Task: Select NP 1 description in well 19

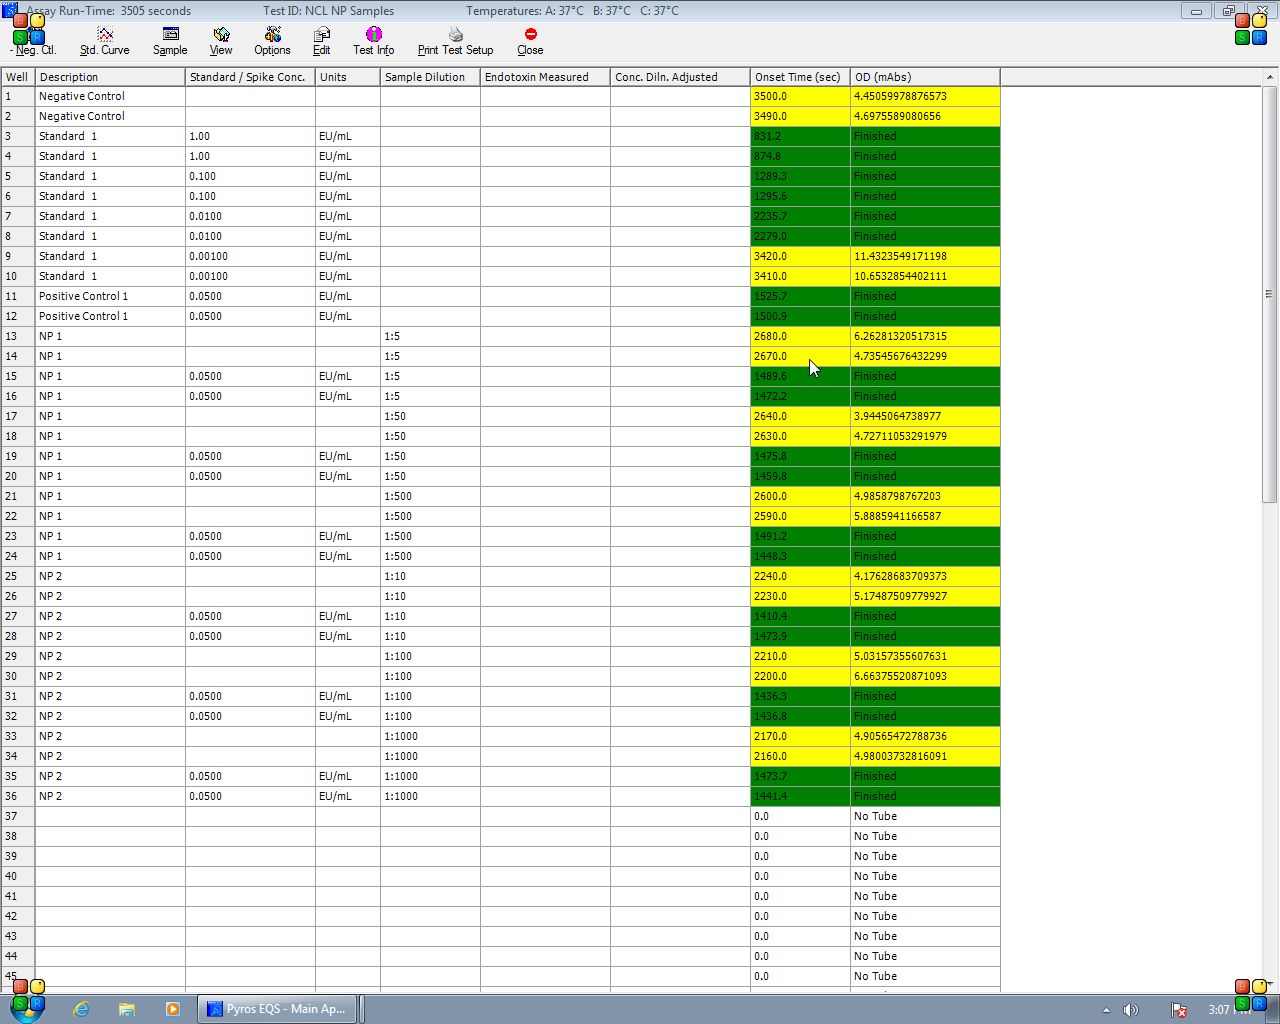Action: pos(110,456)
